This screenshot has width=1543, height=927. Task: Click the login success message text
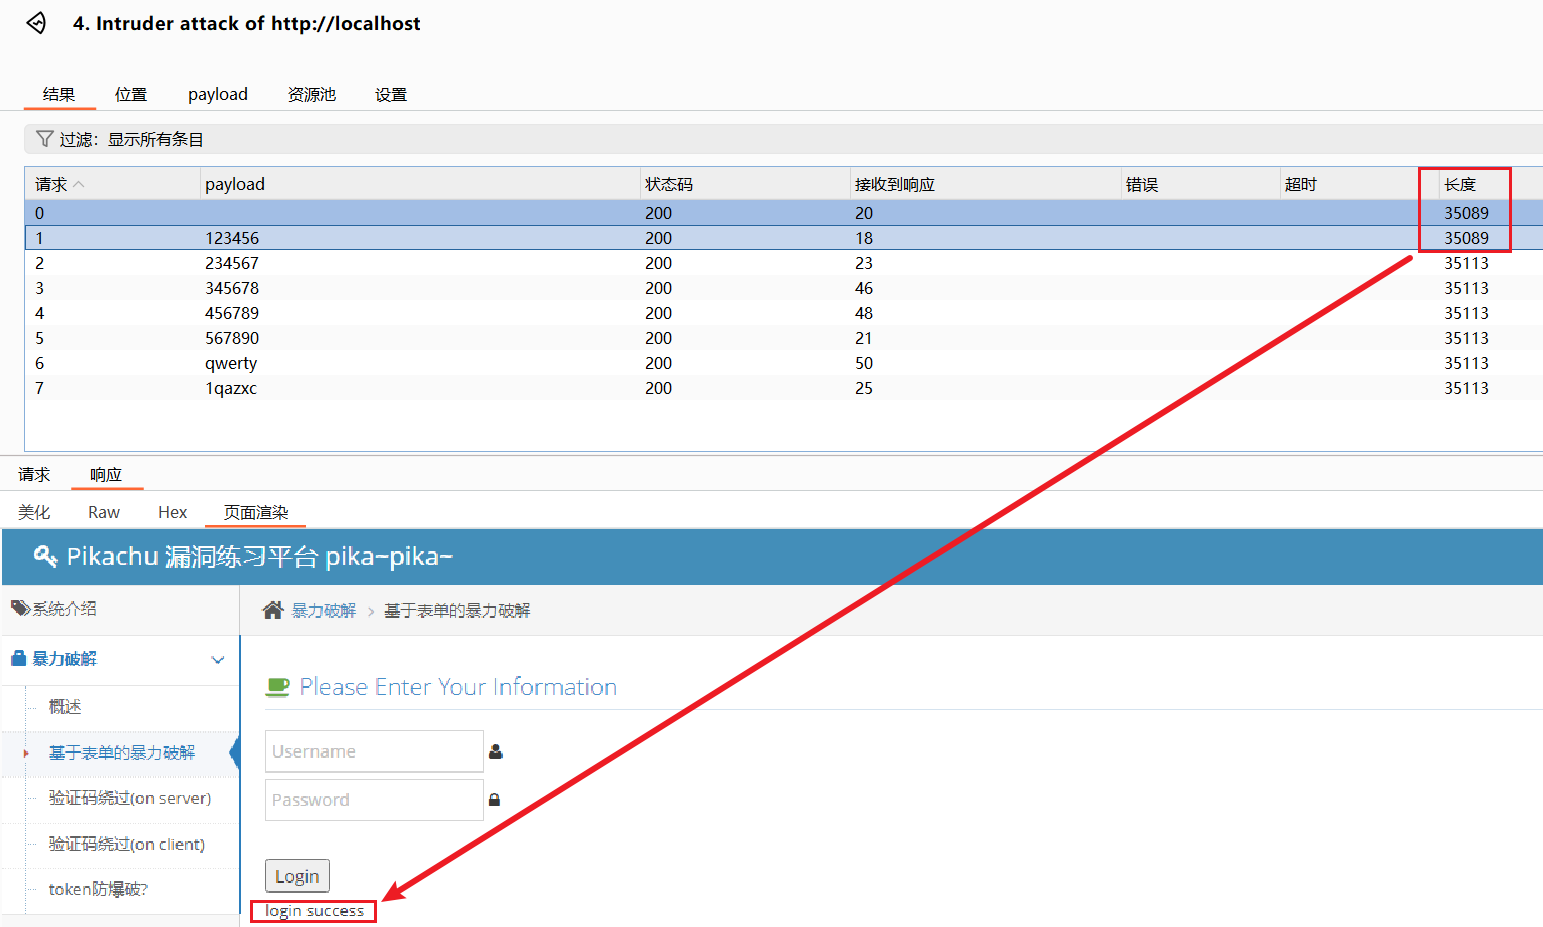pos(314,911)
